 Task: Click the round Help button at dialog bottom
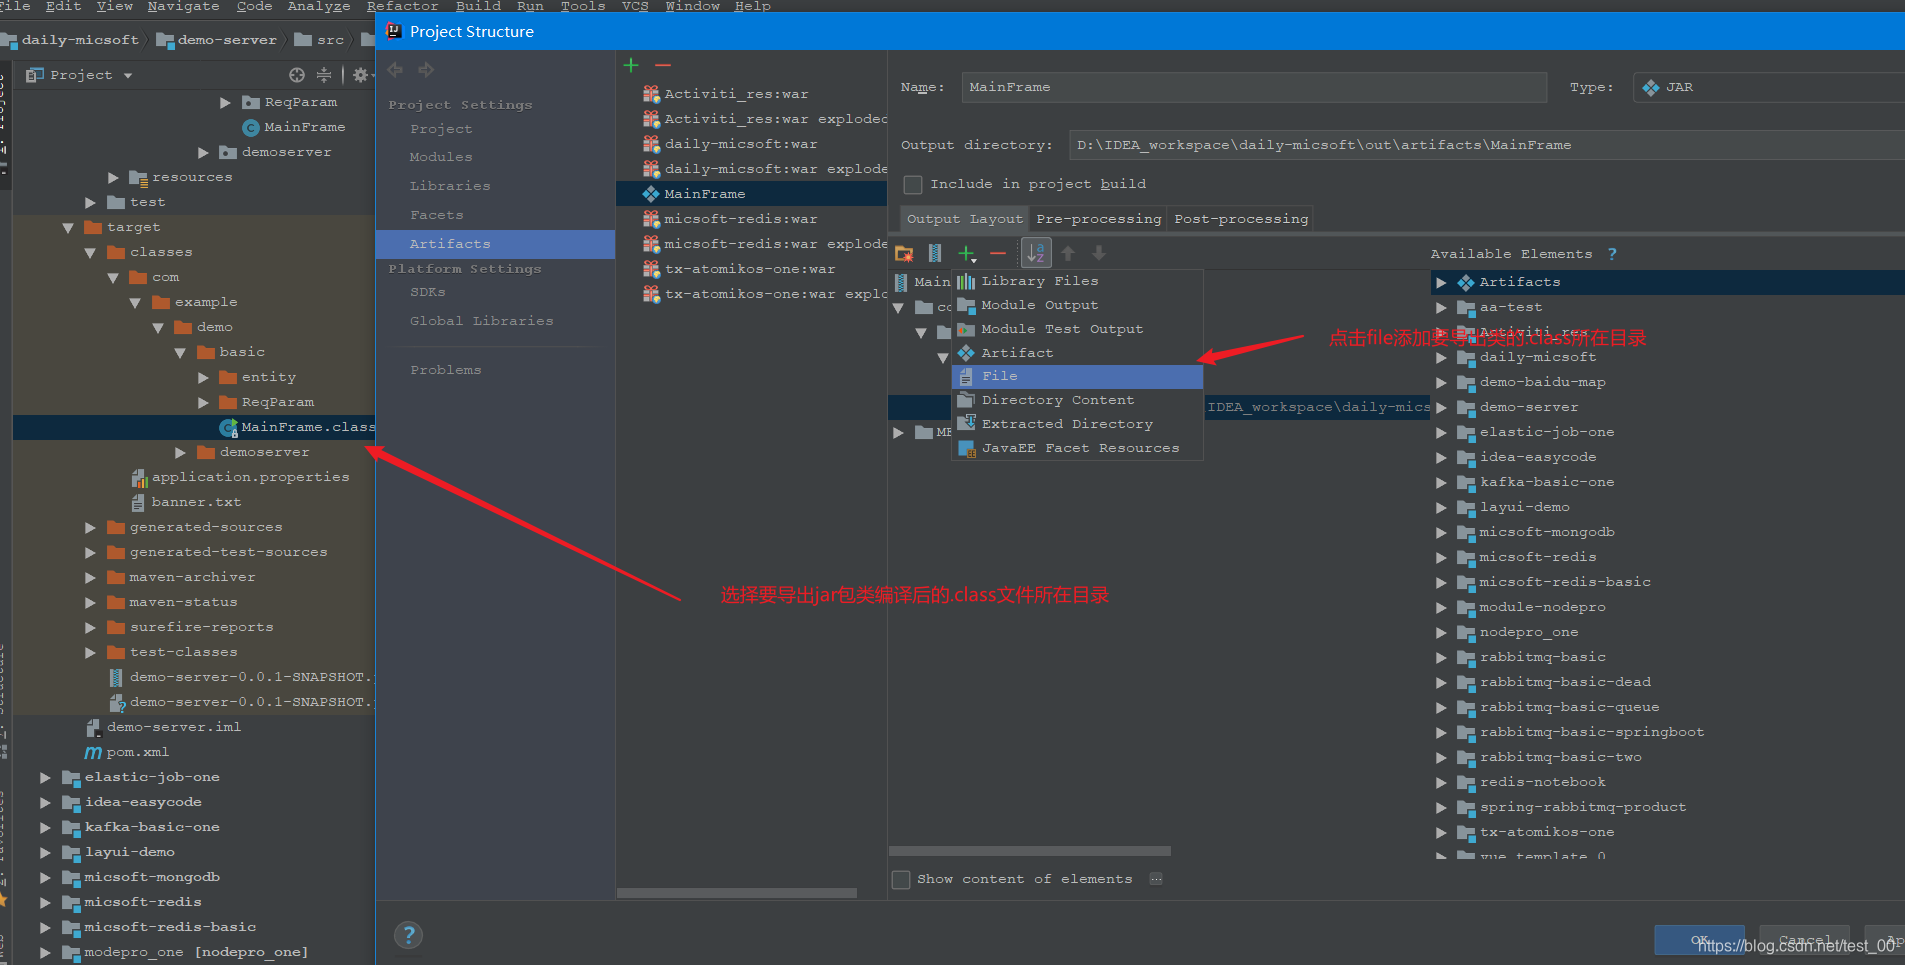pyautogui.click(x=408, y=935)
